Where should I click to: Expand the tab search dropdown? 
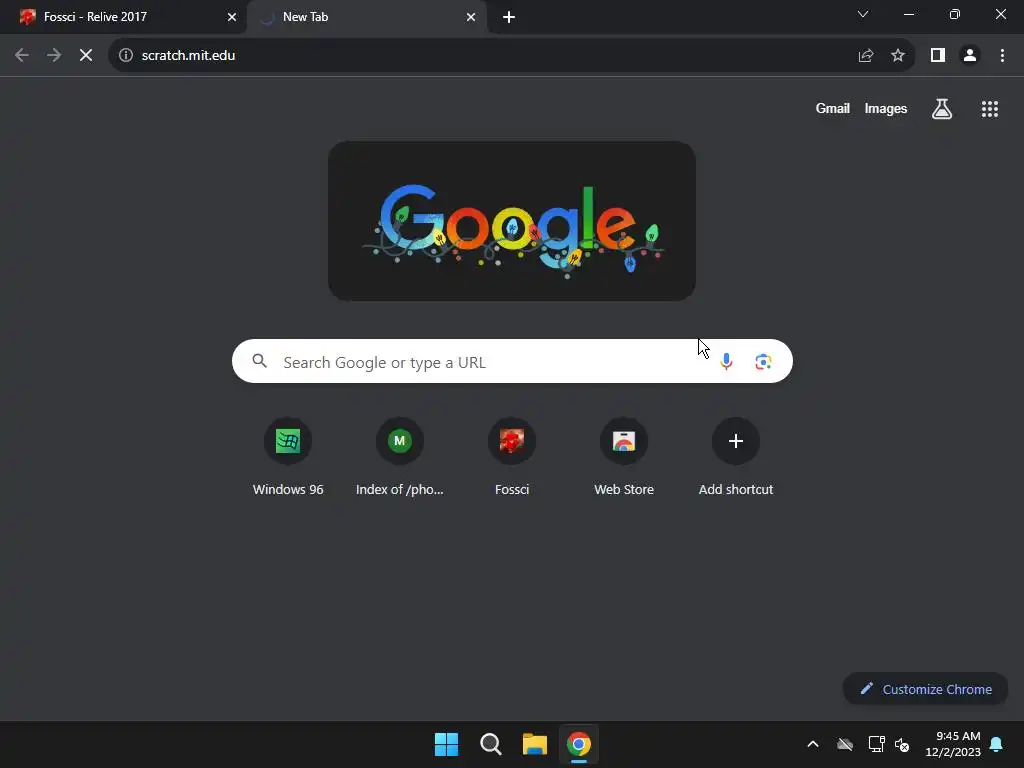[863, 14]
